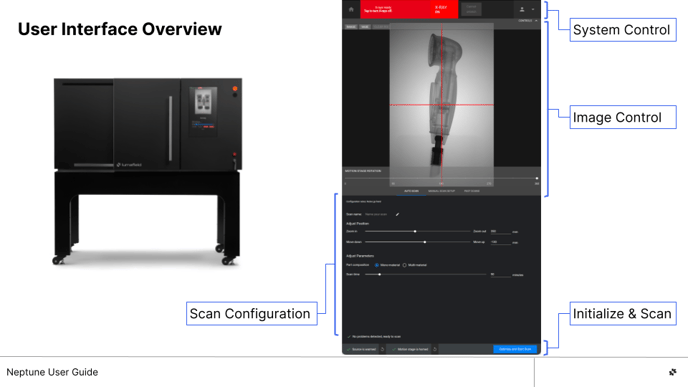Click the expand icon in bottom-right corner
This screenshot has width=688, height=387.
pyautogui.click(x=673, y=372)
